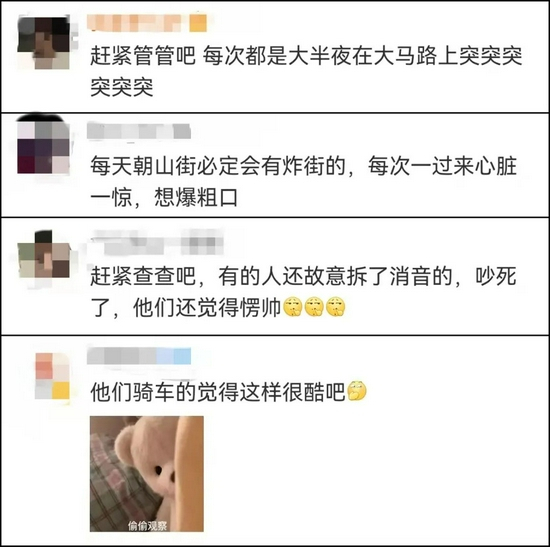Open the third commenter's blurred username

click(157, 242)
